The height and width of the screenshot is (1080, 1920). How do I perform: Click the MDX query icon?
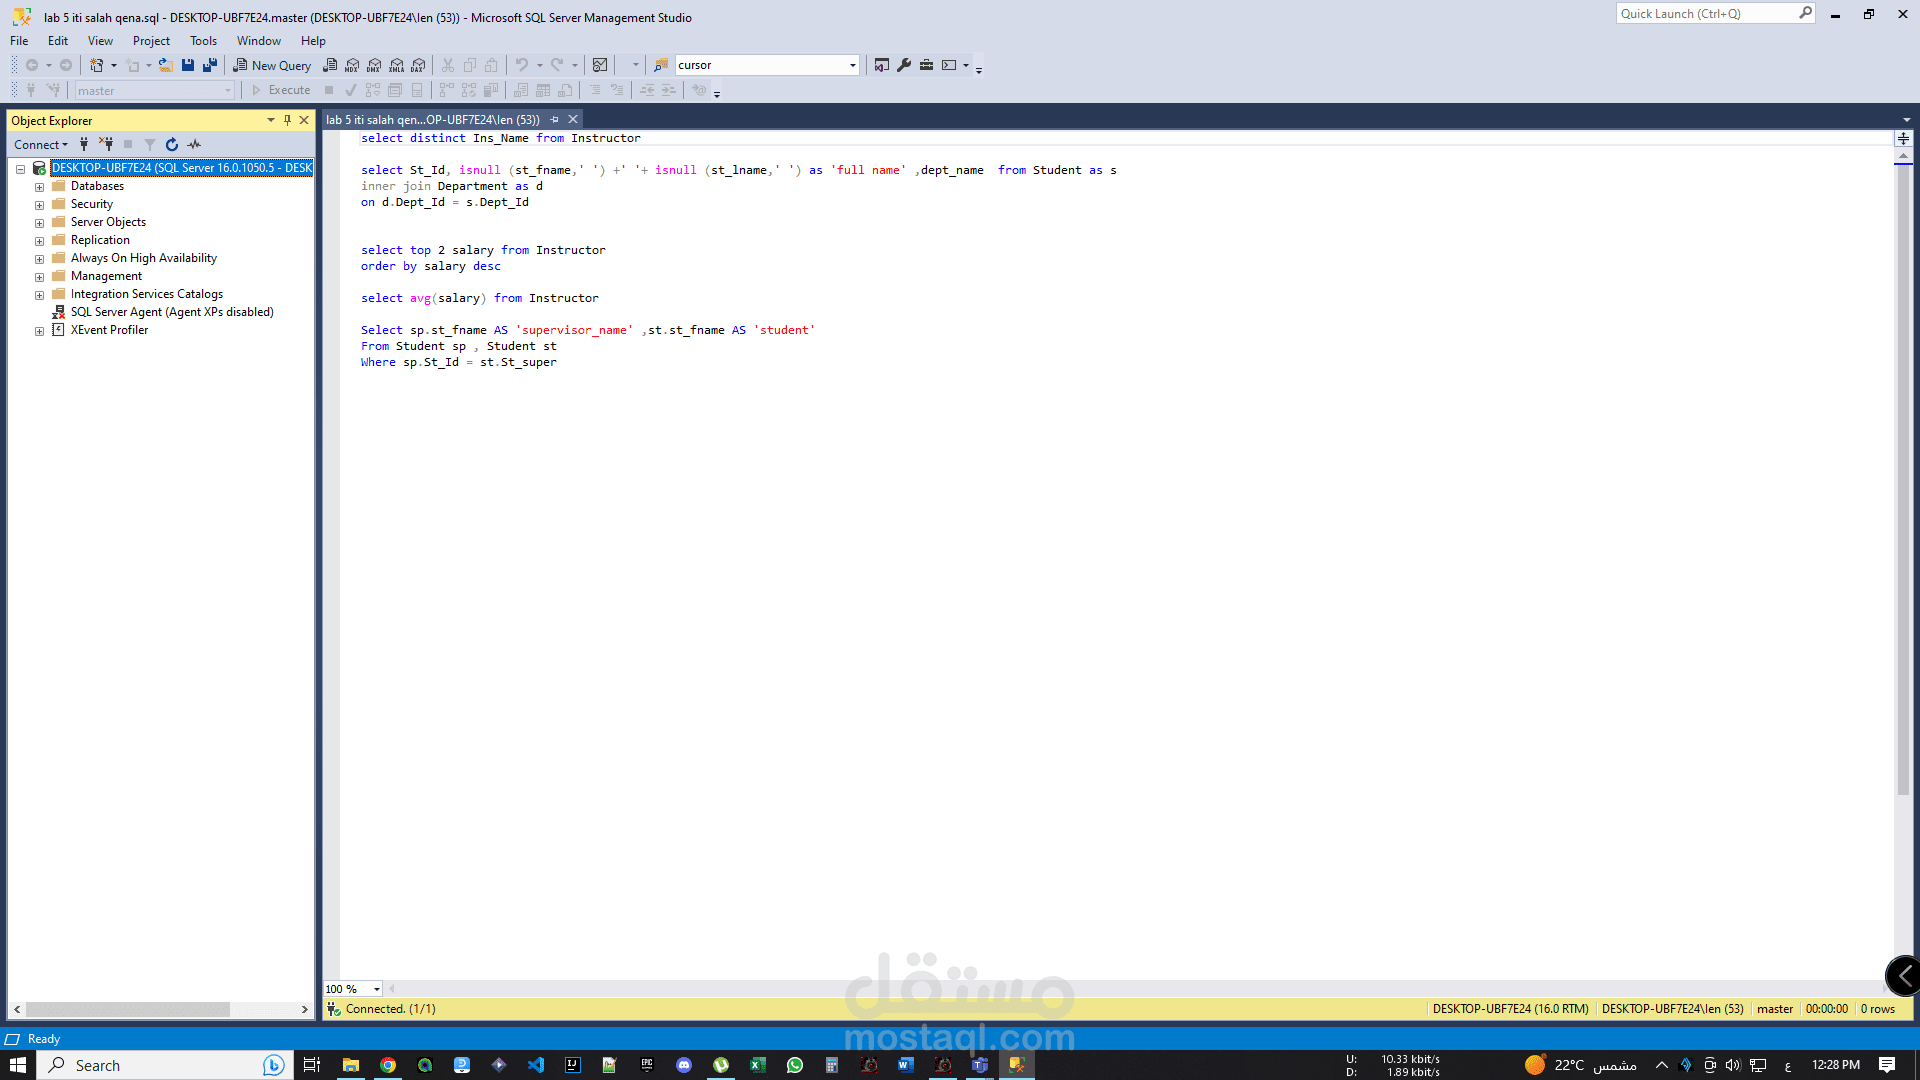point(352,65)
